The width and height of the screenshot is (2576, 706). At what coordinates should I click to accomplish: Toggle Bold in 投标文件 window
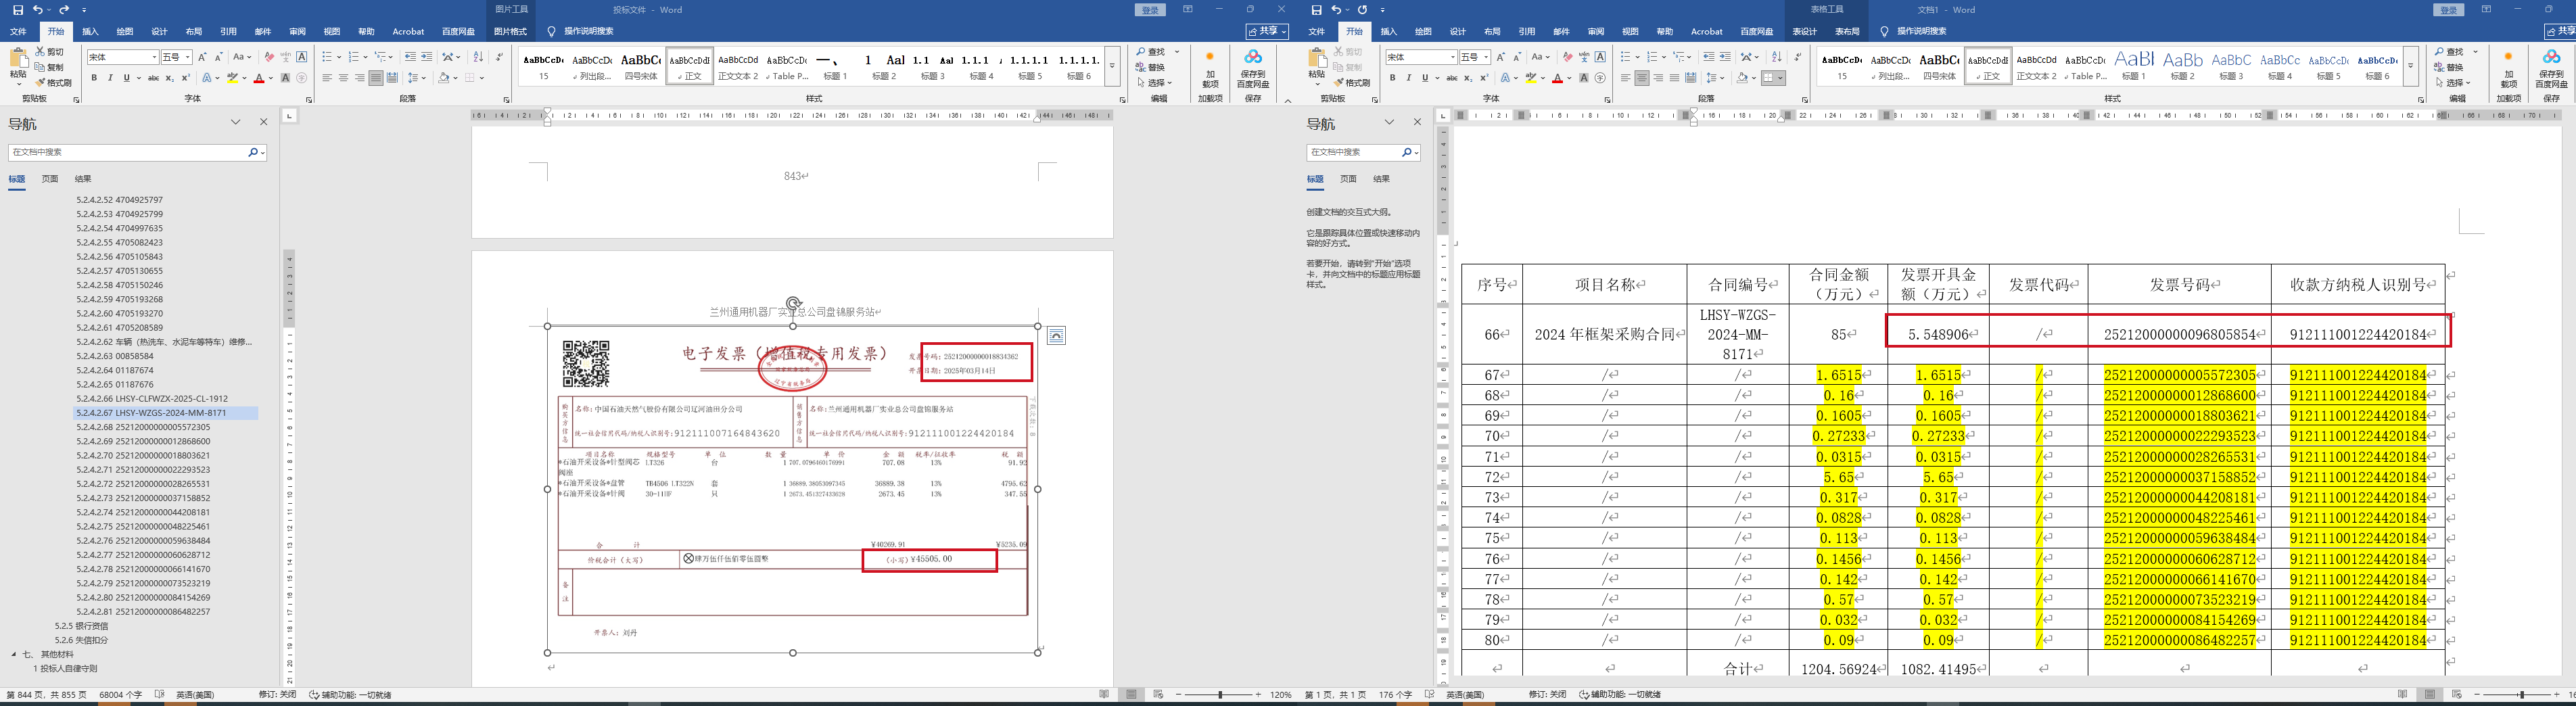(x=94, y=78)
